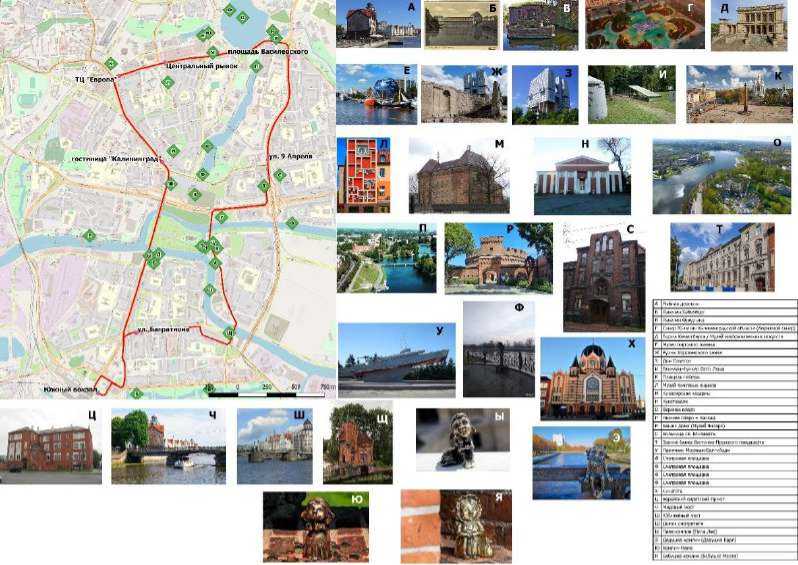Viewport: 798px width, 565px height.
Task: Select photo В by the water
Action: click(540, 25)
